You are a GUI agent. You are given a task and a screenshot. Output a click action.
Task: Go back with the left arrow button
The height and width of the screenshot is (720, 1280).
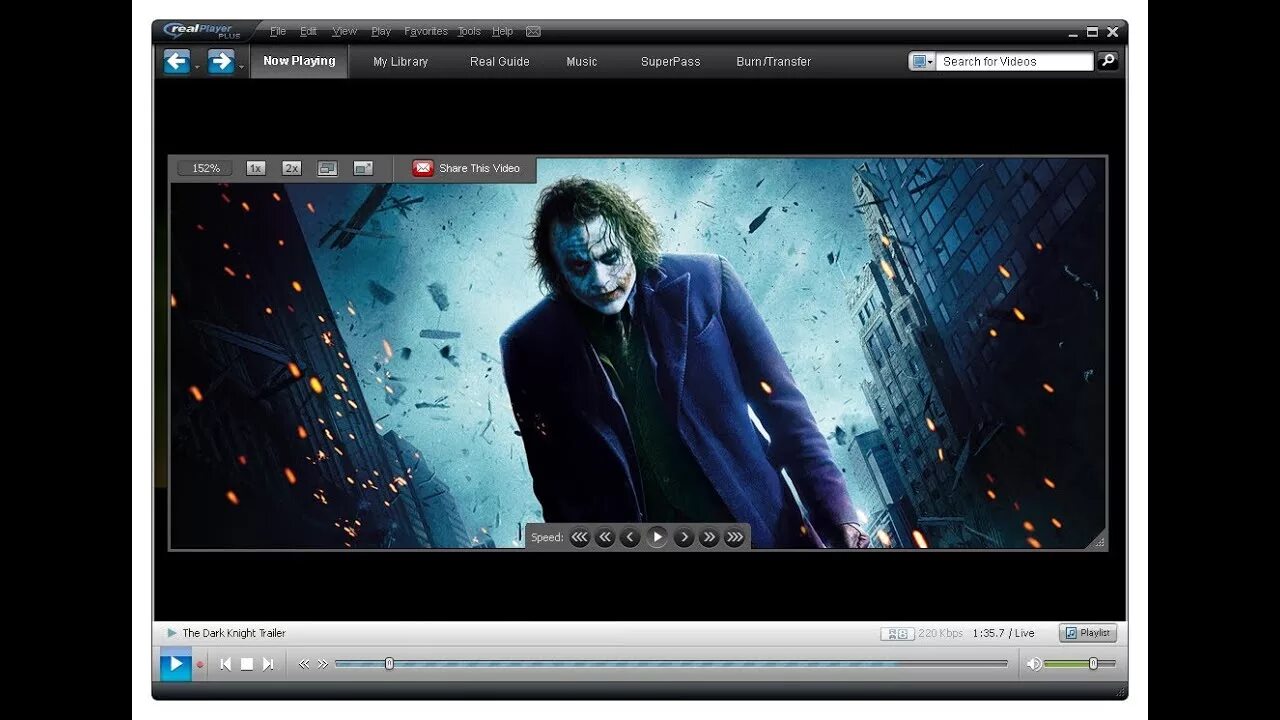177,61
